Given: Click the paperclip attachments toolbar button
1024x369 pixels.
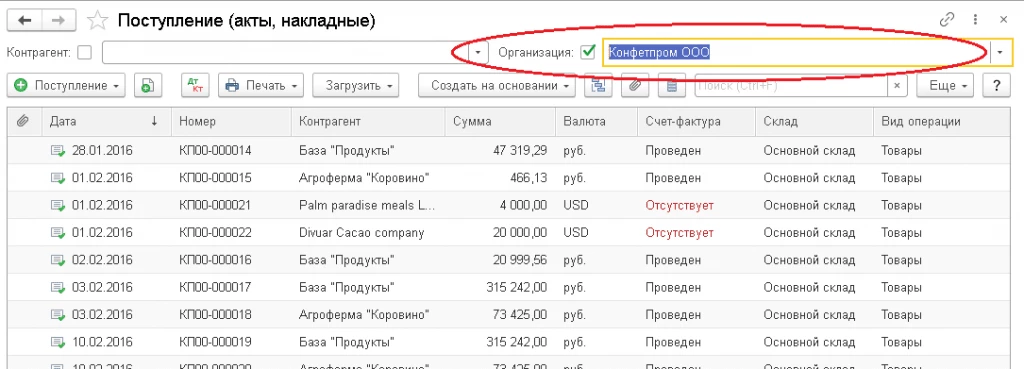Looking at the screenshot, I should (635, 86).
